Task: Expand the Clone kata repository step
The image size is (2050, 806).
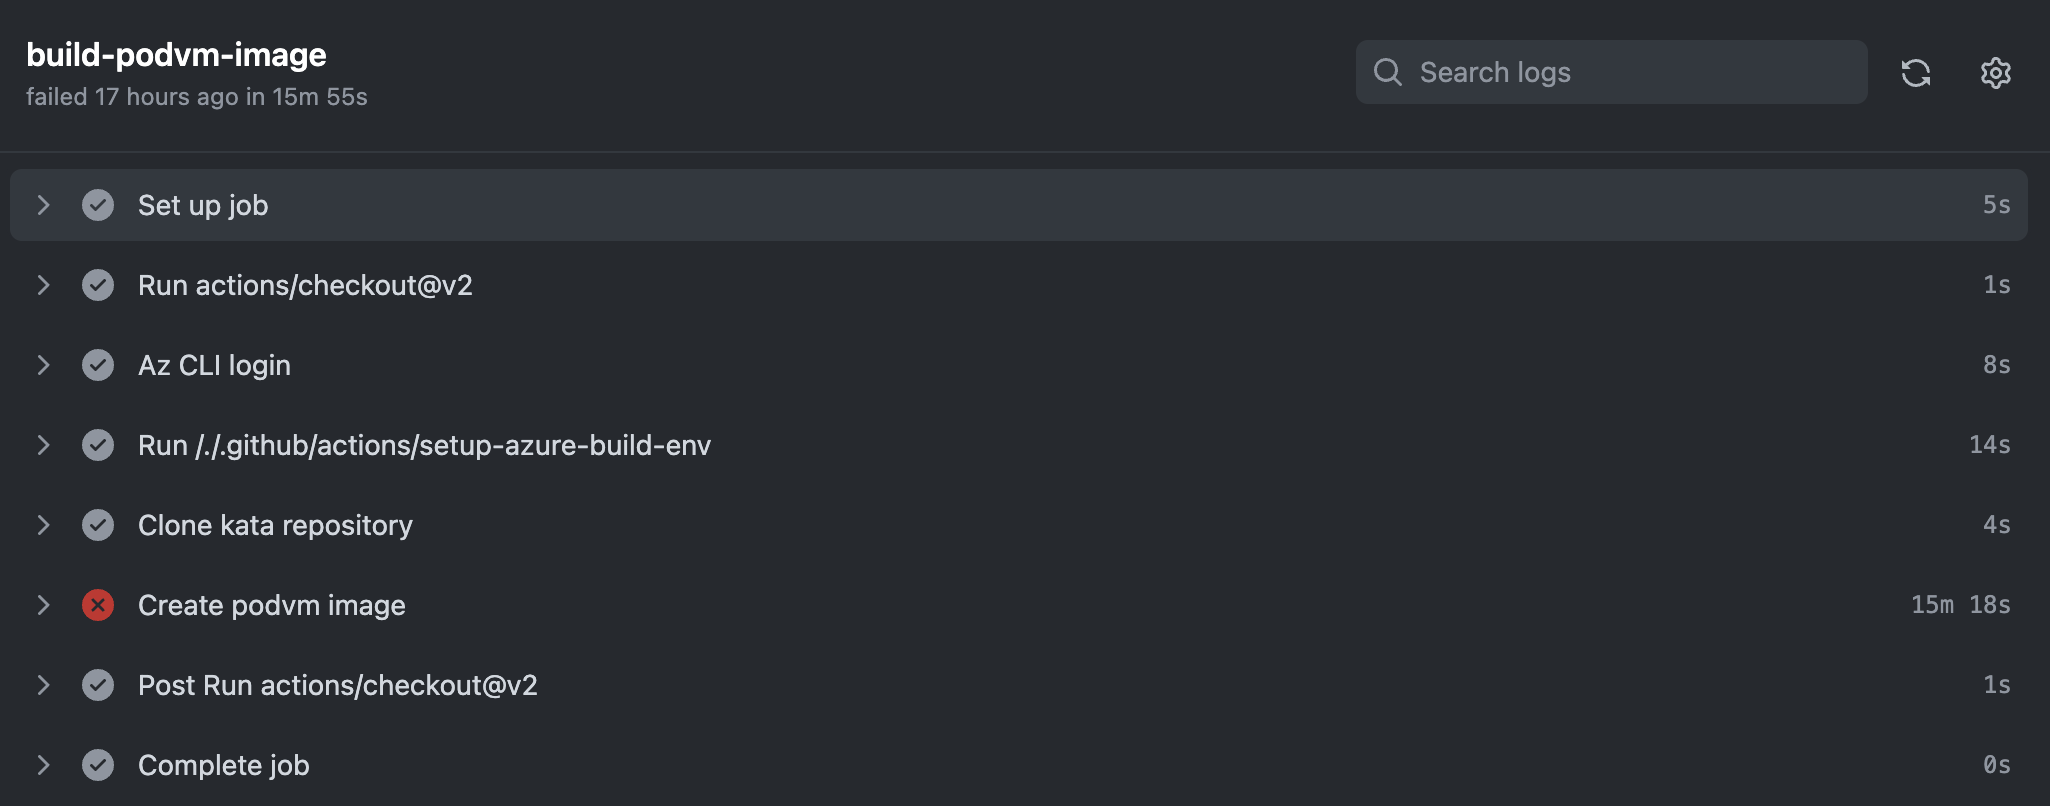Action: click(43, 525)
